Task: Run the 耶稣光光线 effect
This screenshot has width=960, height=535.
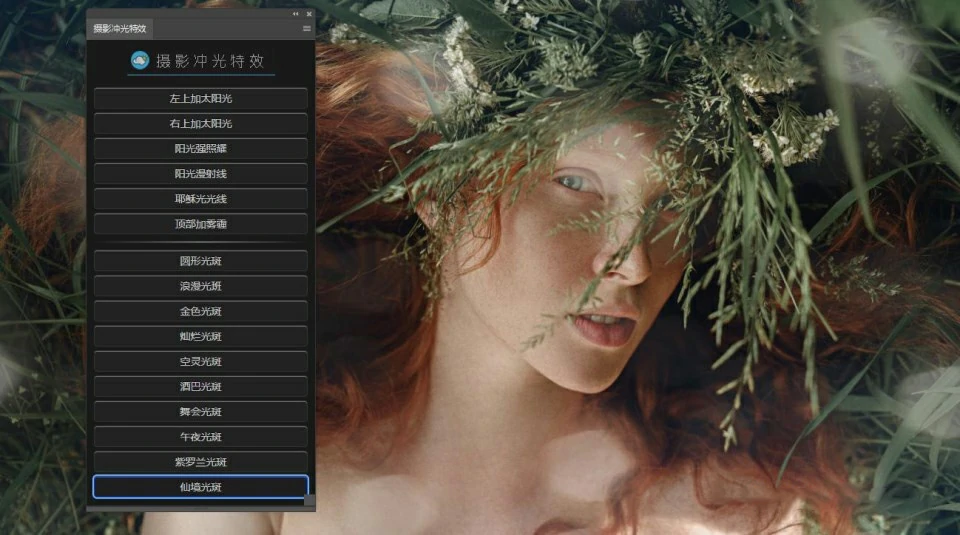Action: coord(201,198)
